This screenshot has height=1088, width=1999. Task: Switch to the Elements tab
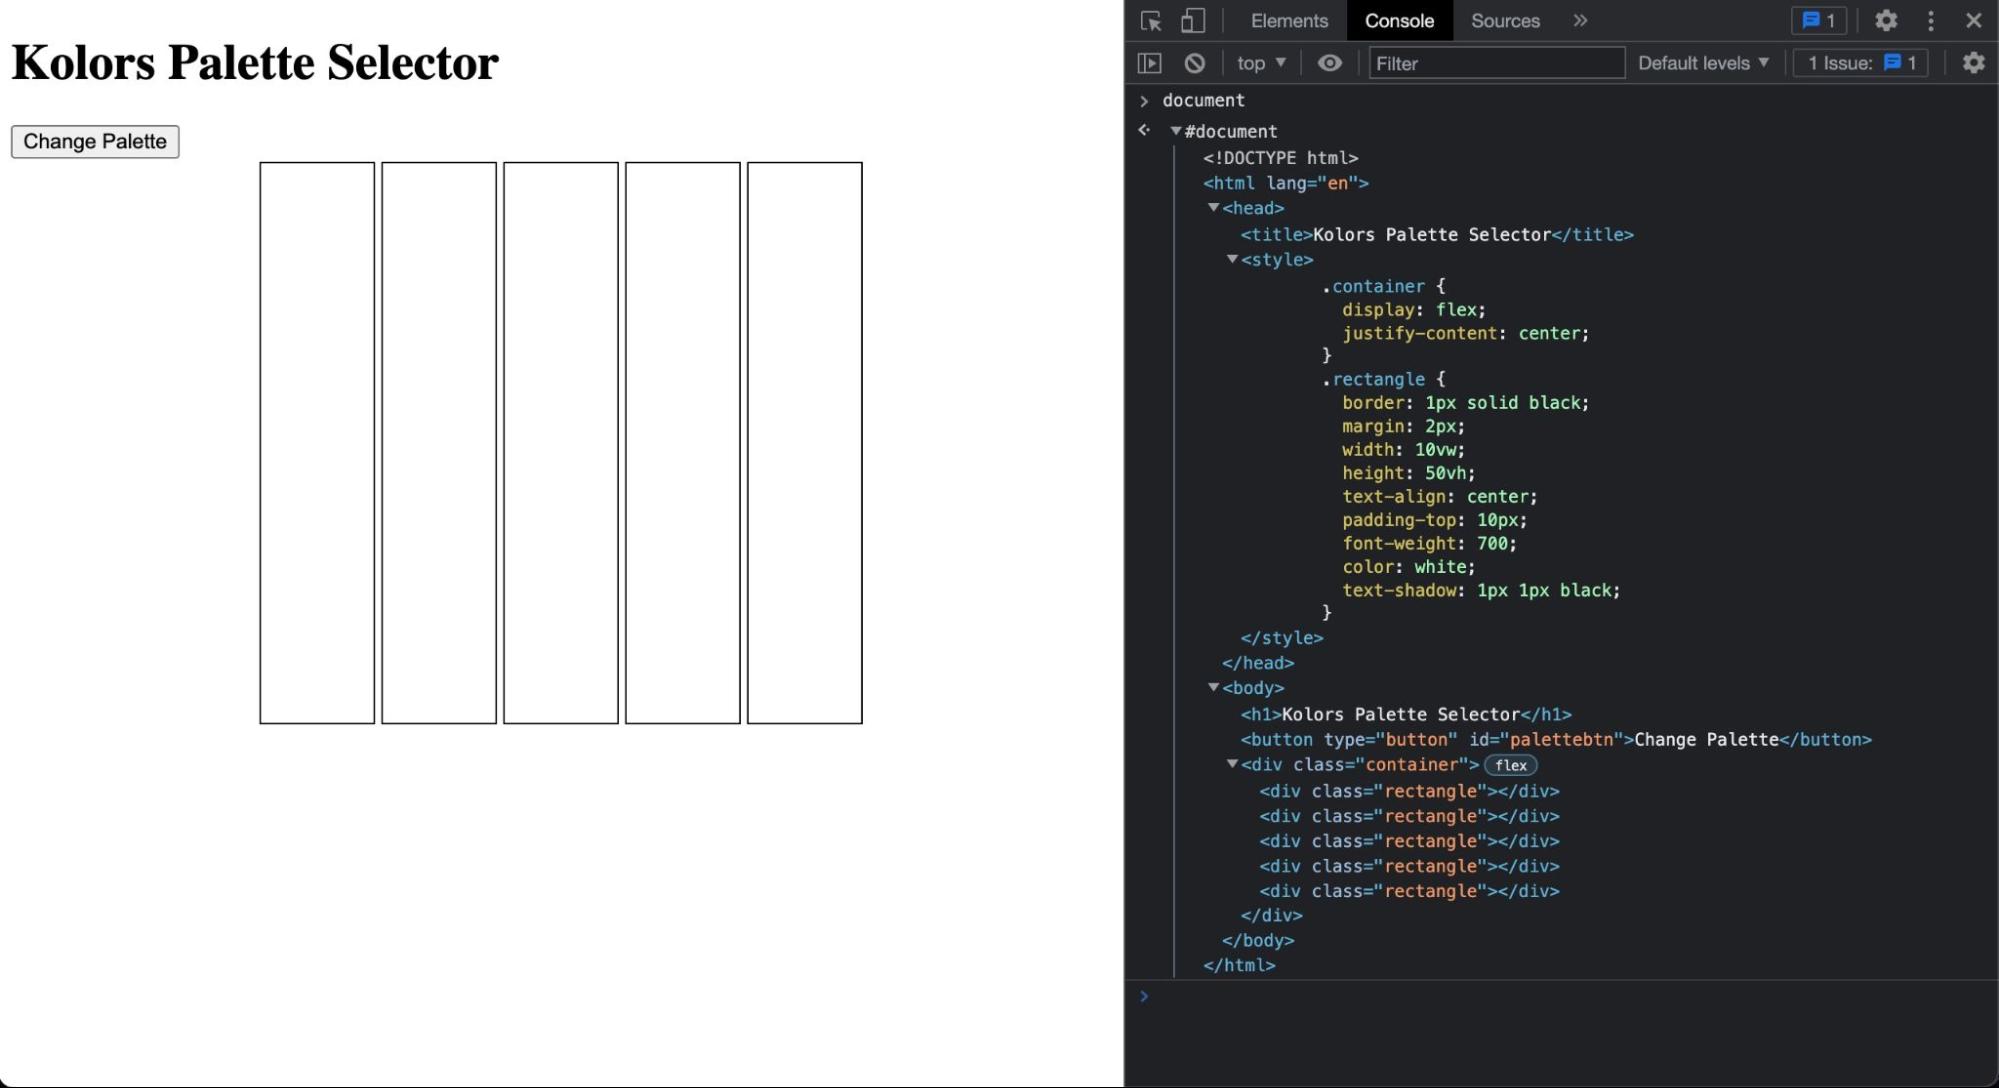[x=1289, y=21]
